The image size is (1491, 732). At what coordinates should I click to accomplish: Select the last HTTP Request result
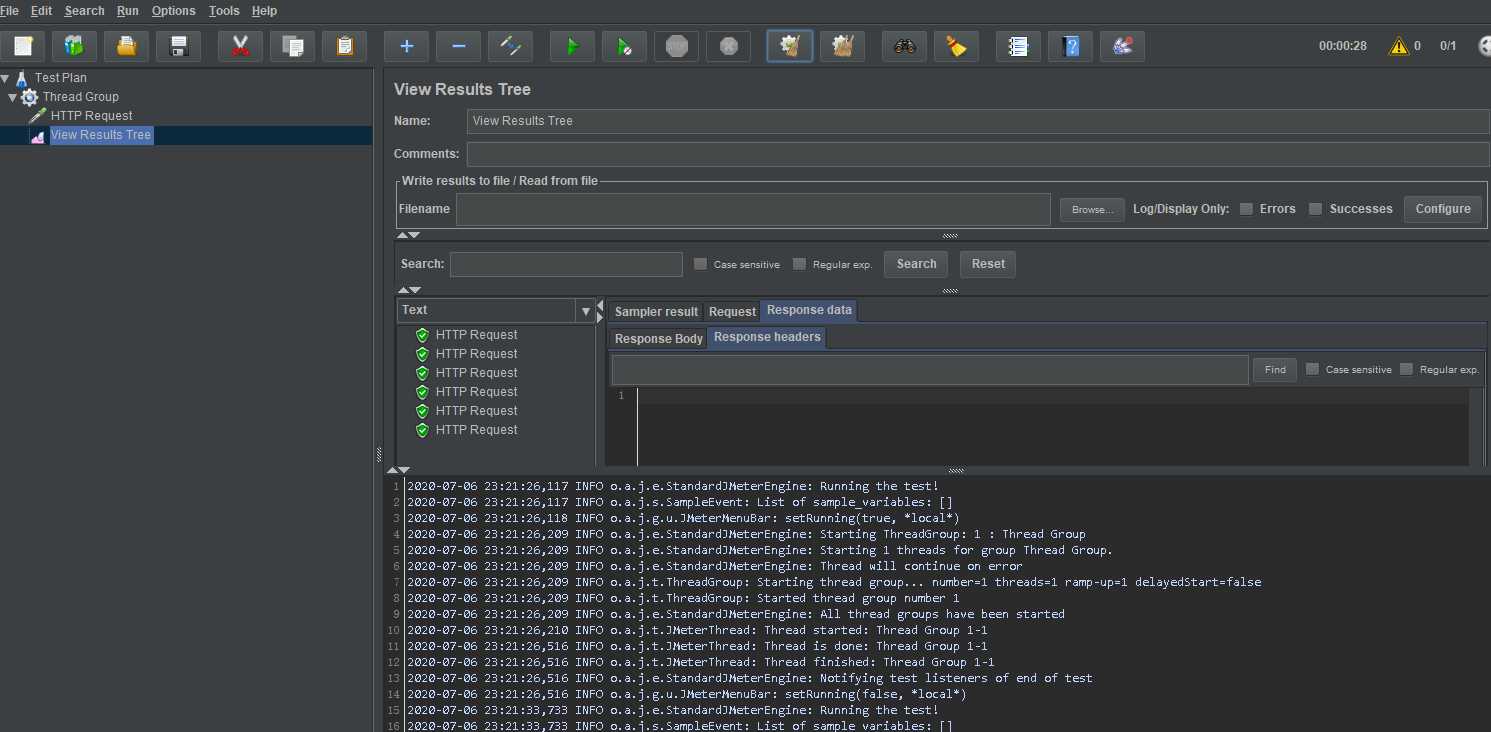click(x=476, y=430)
